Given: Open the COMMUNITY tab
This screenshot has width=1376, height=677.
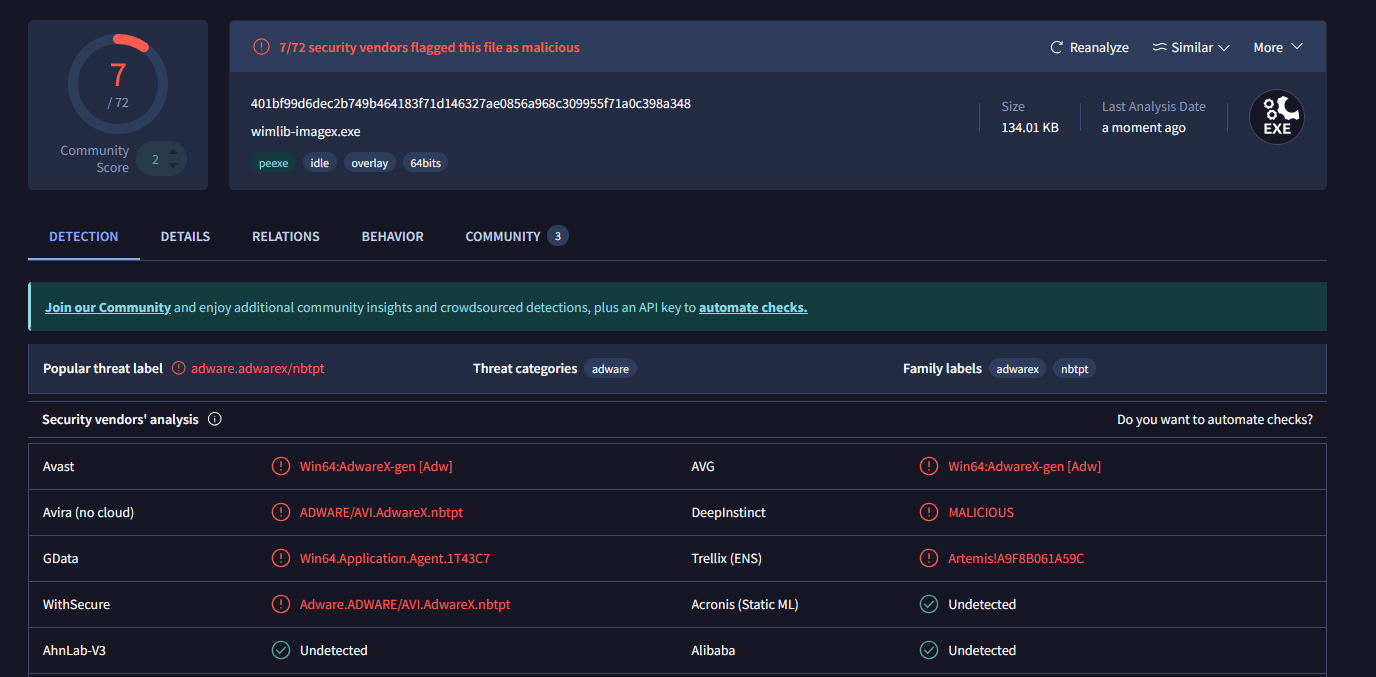Looking at the screenshot, I should 516,237.
